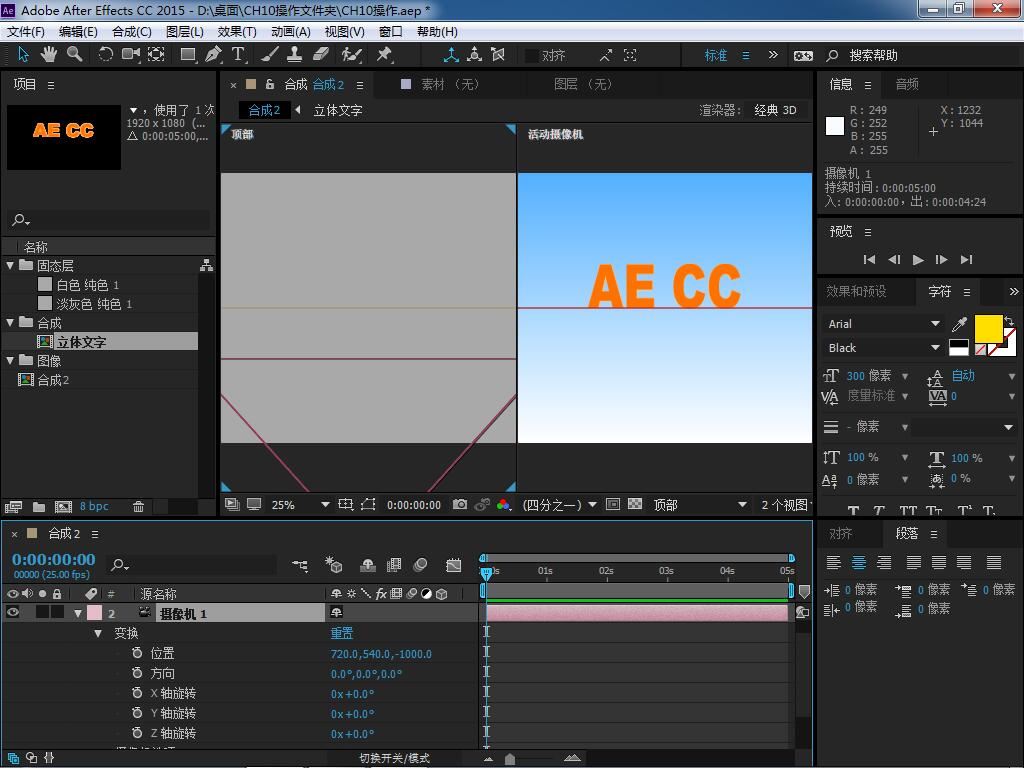This screenshot has width=1024, height=768.
Task: Click the 立体文字 breadcrumb in viewer
Action: tap(338, 110)
